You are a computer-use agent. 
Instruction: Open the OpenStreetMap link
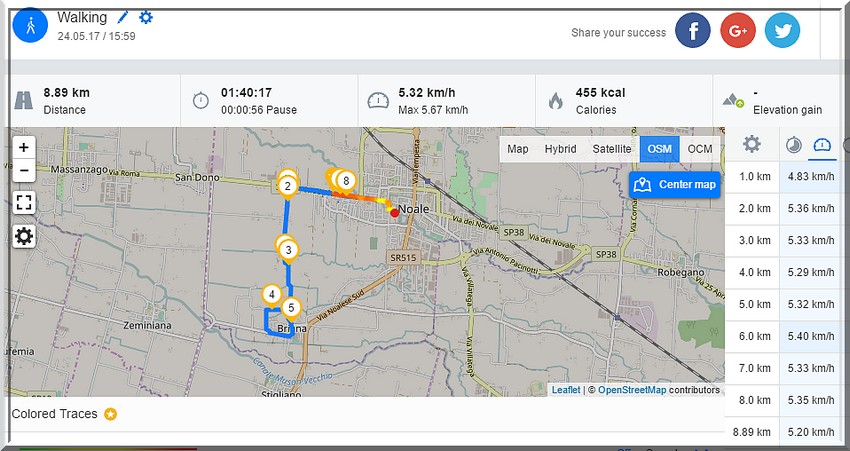click(632, 390)
